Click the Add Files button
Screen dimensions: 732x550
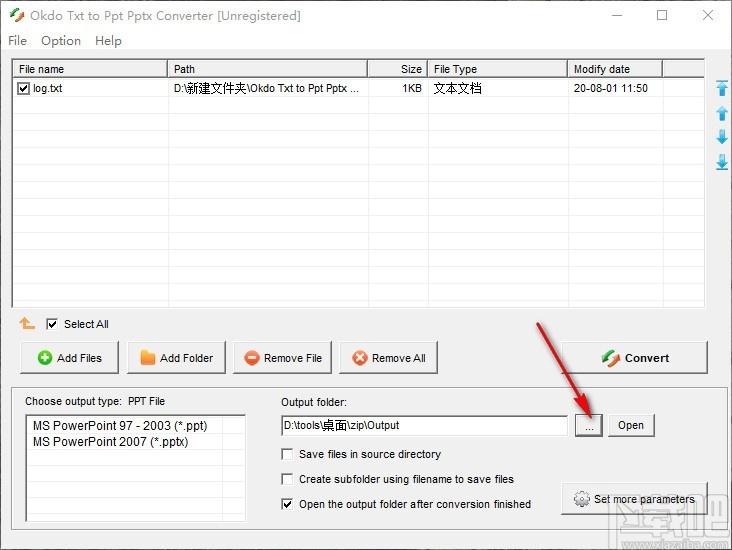coord(70,358)
